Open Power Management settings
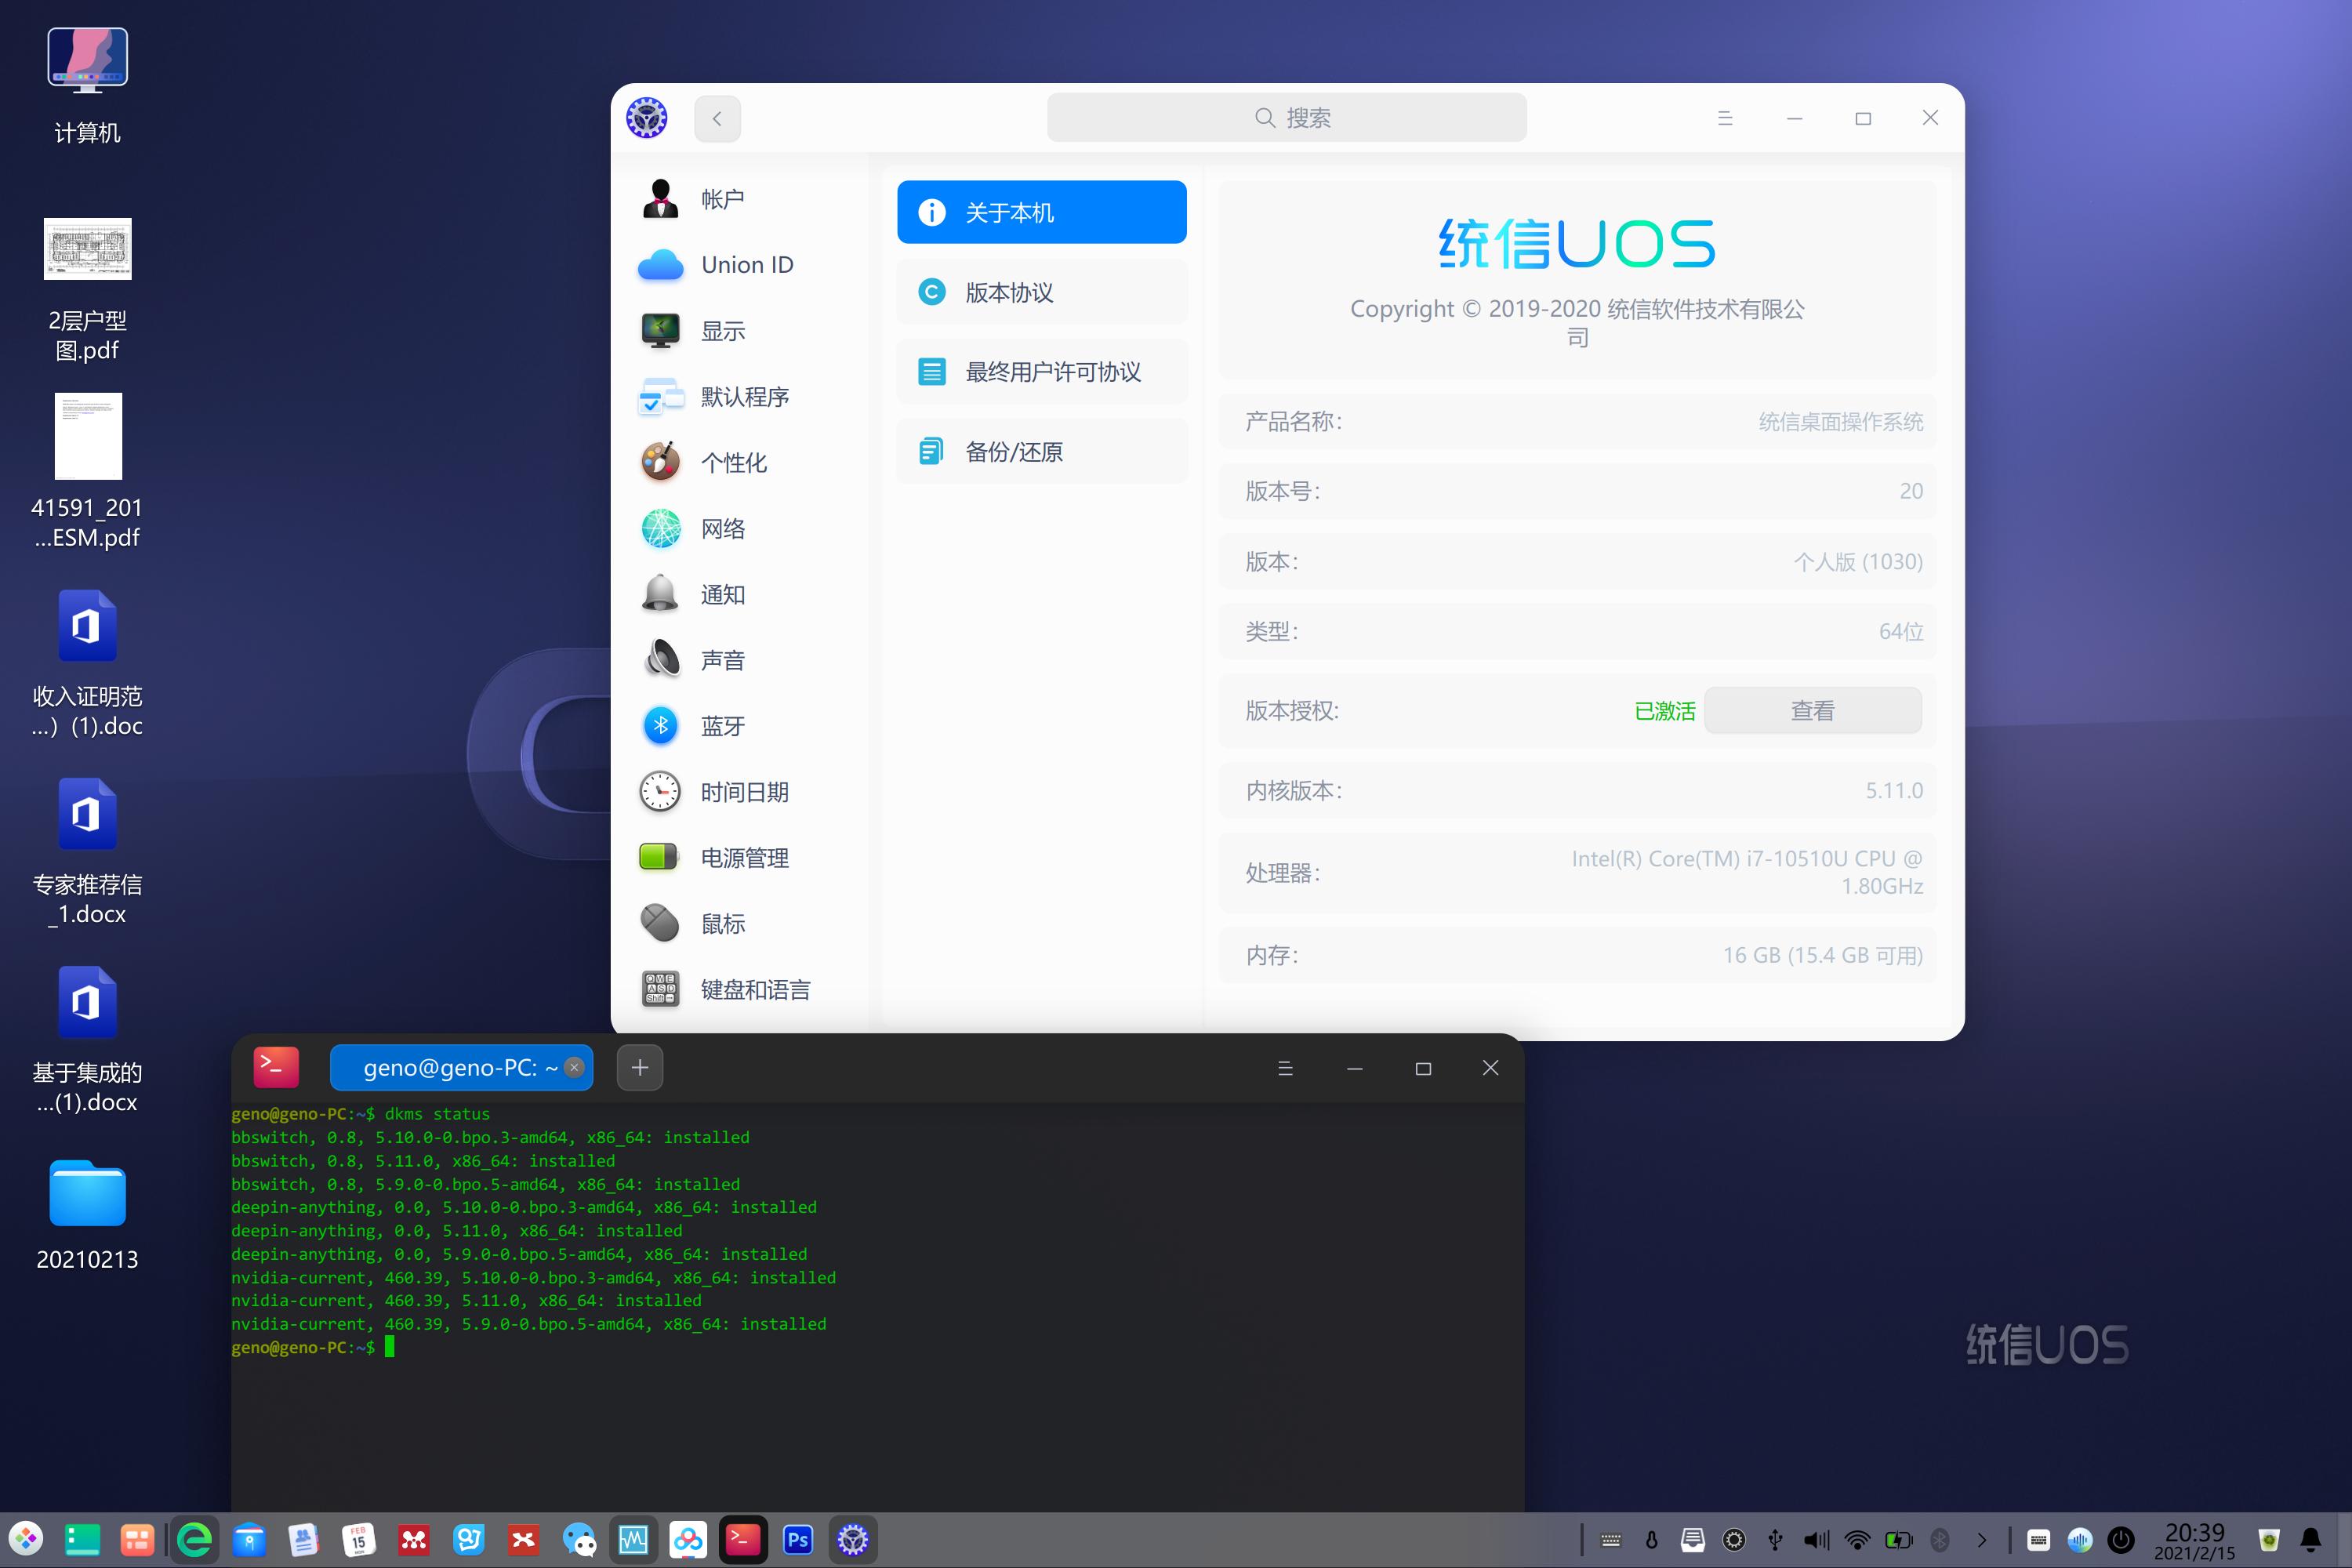Image resolution: width=2352 pixels, height=1568 pixels. (743, 858)
